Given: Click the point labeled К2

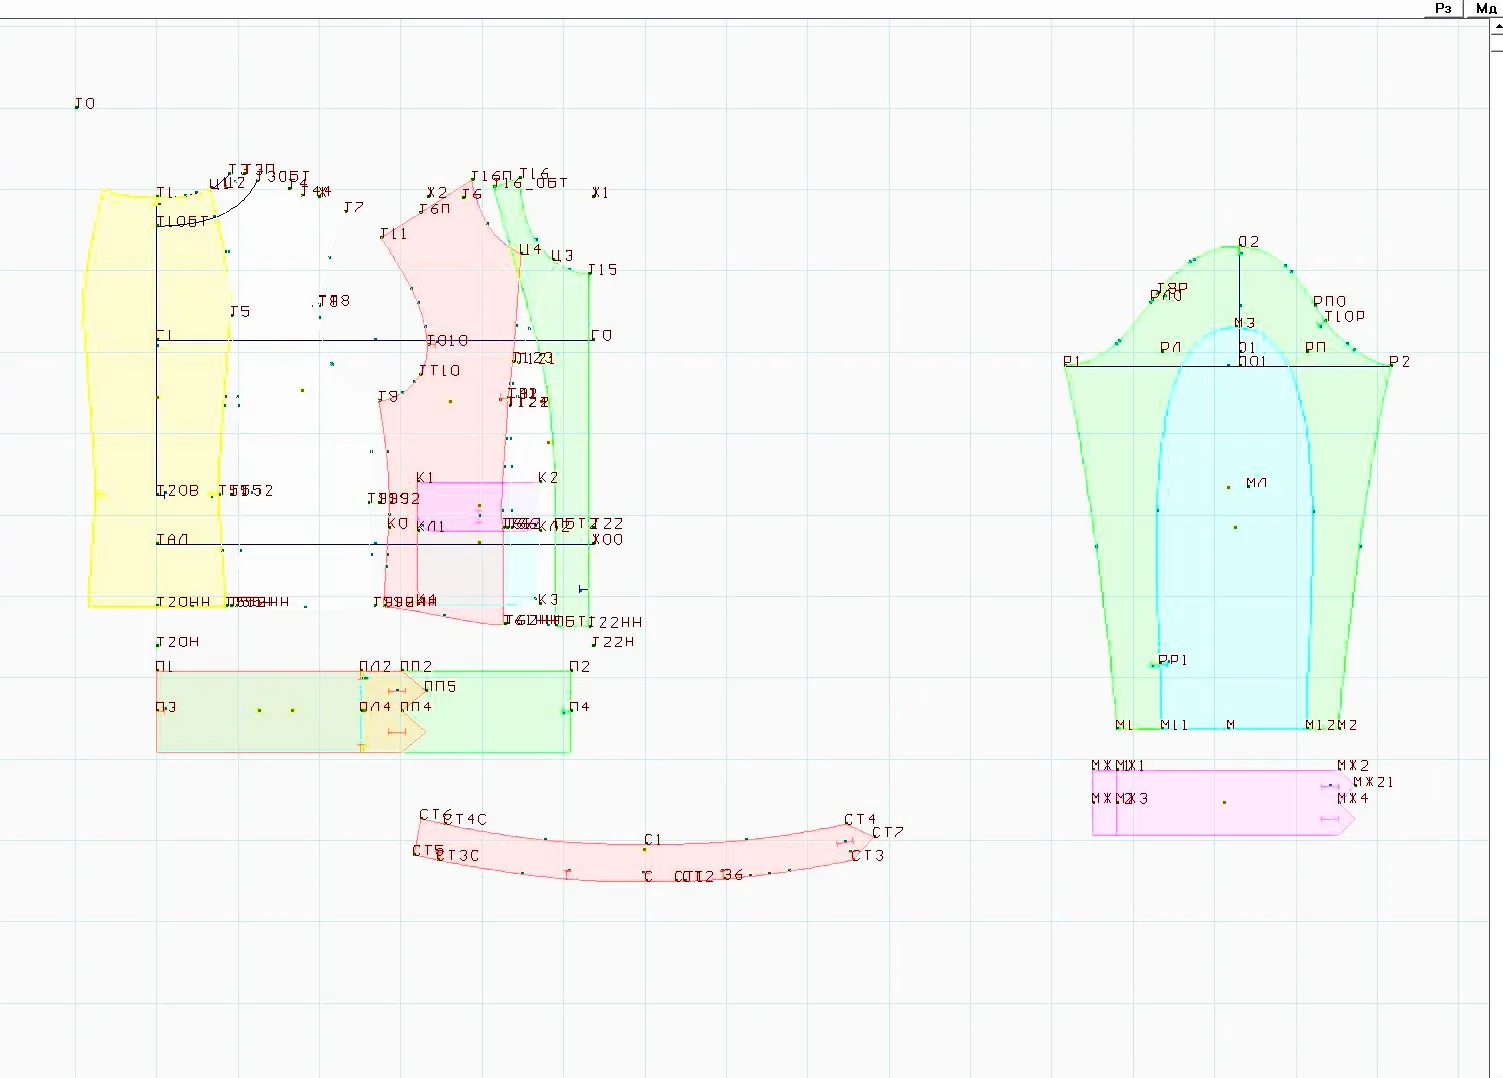Looking at the screenshot, I should pos(548,478).
